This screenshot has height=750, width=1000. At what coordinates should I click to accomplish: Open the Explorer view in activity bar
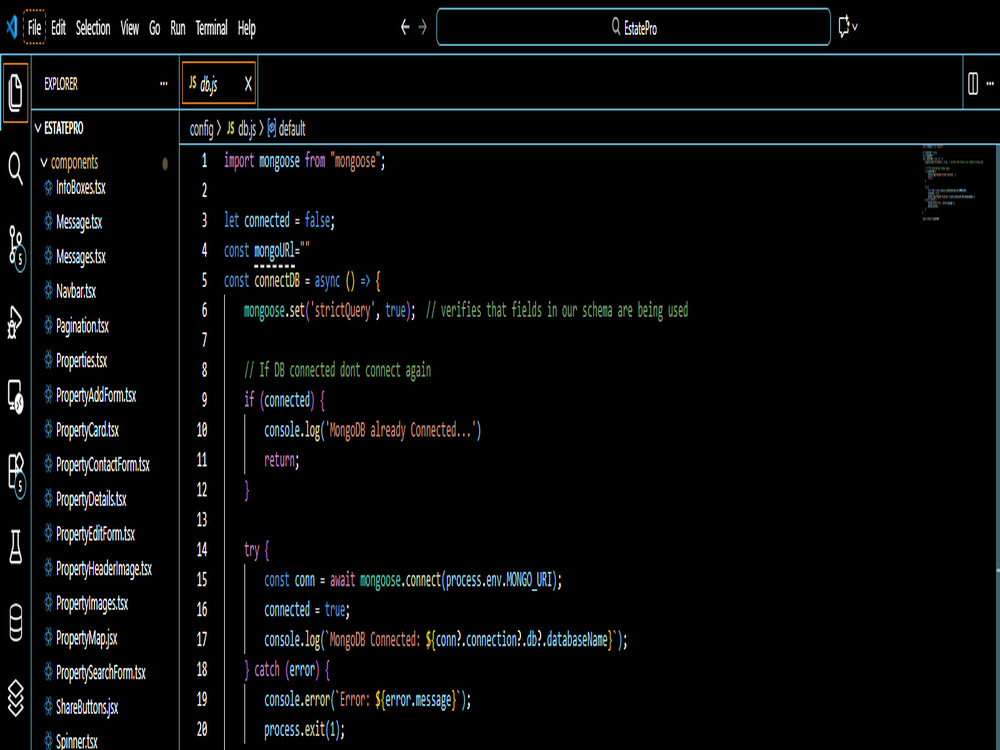click(15, 93)
